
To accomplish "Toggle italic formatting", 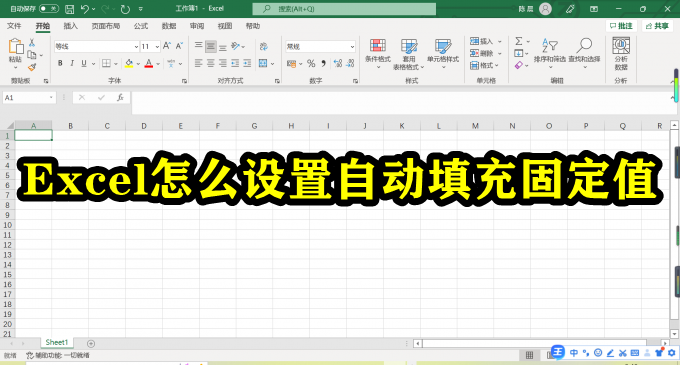I will point(72,63).
